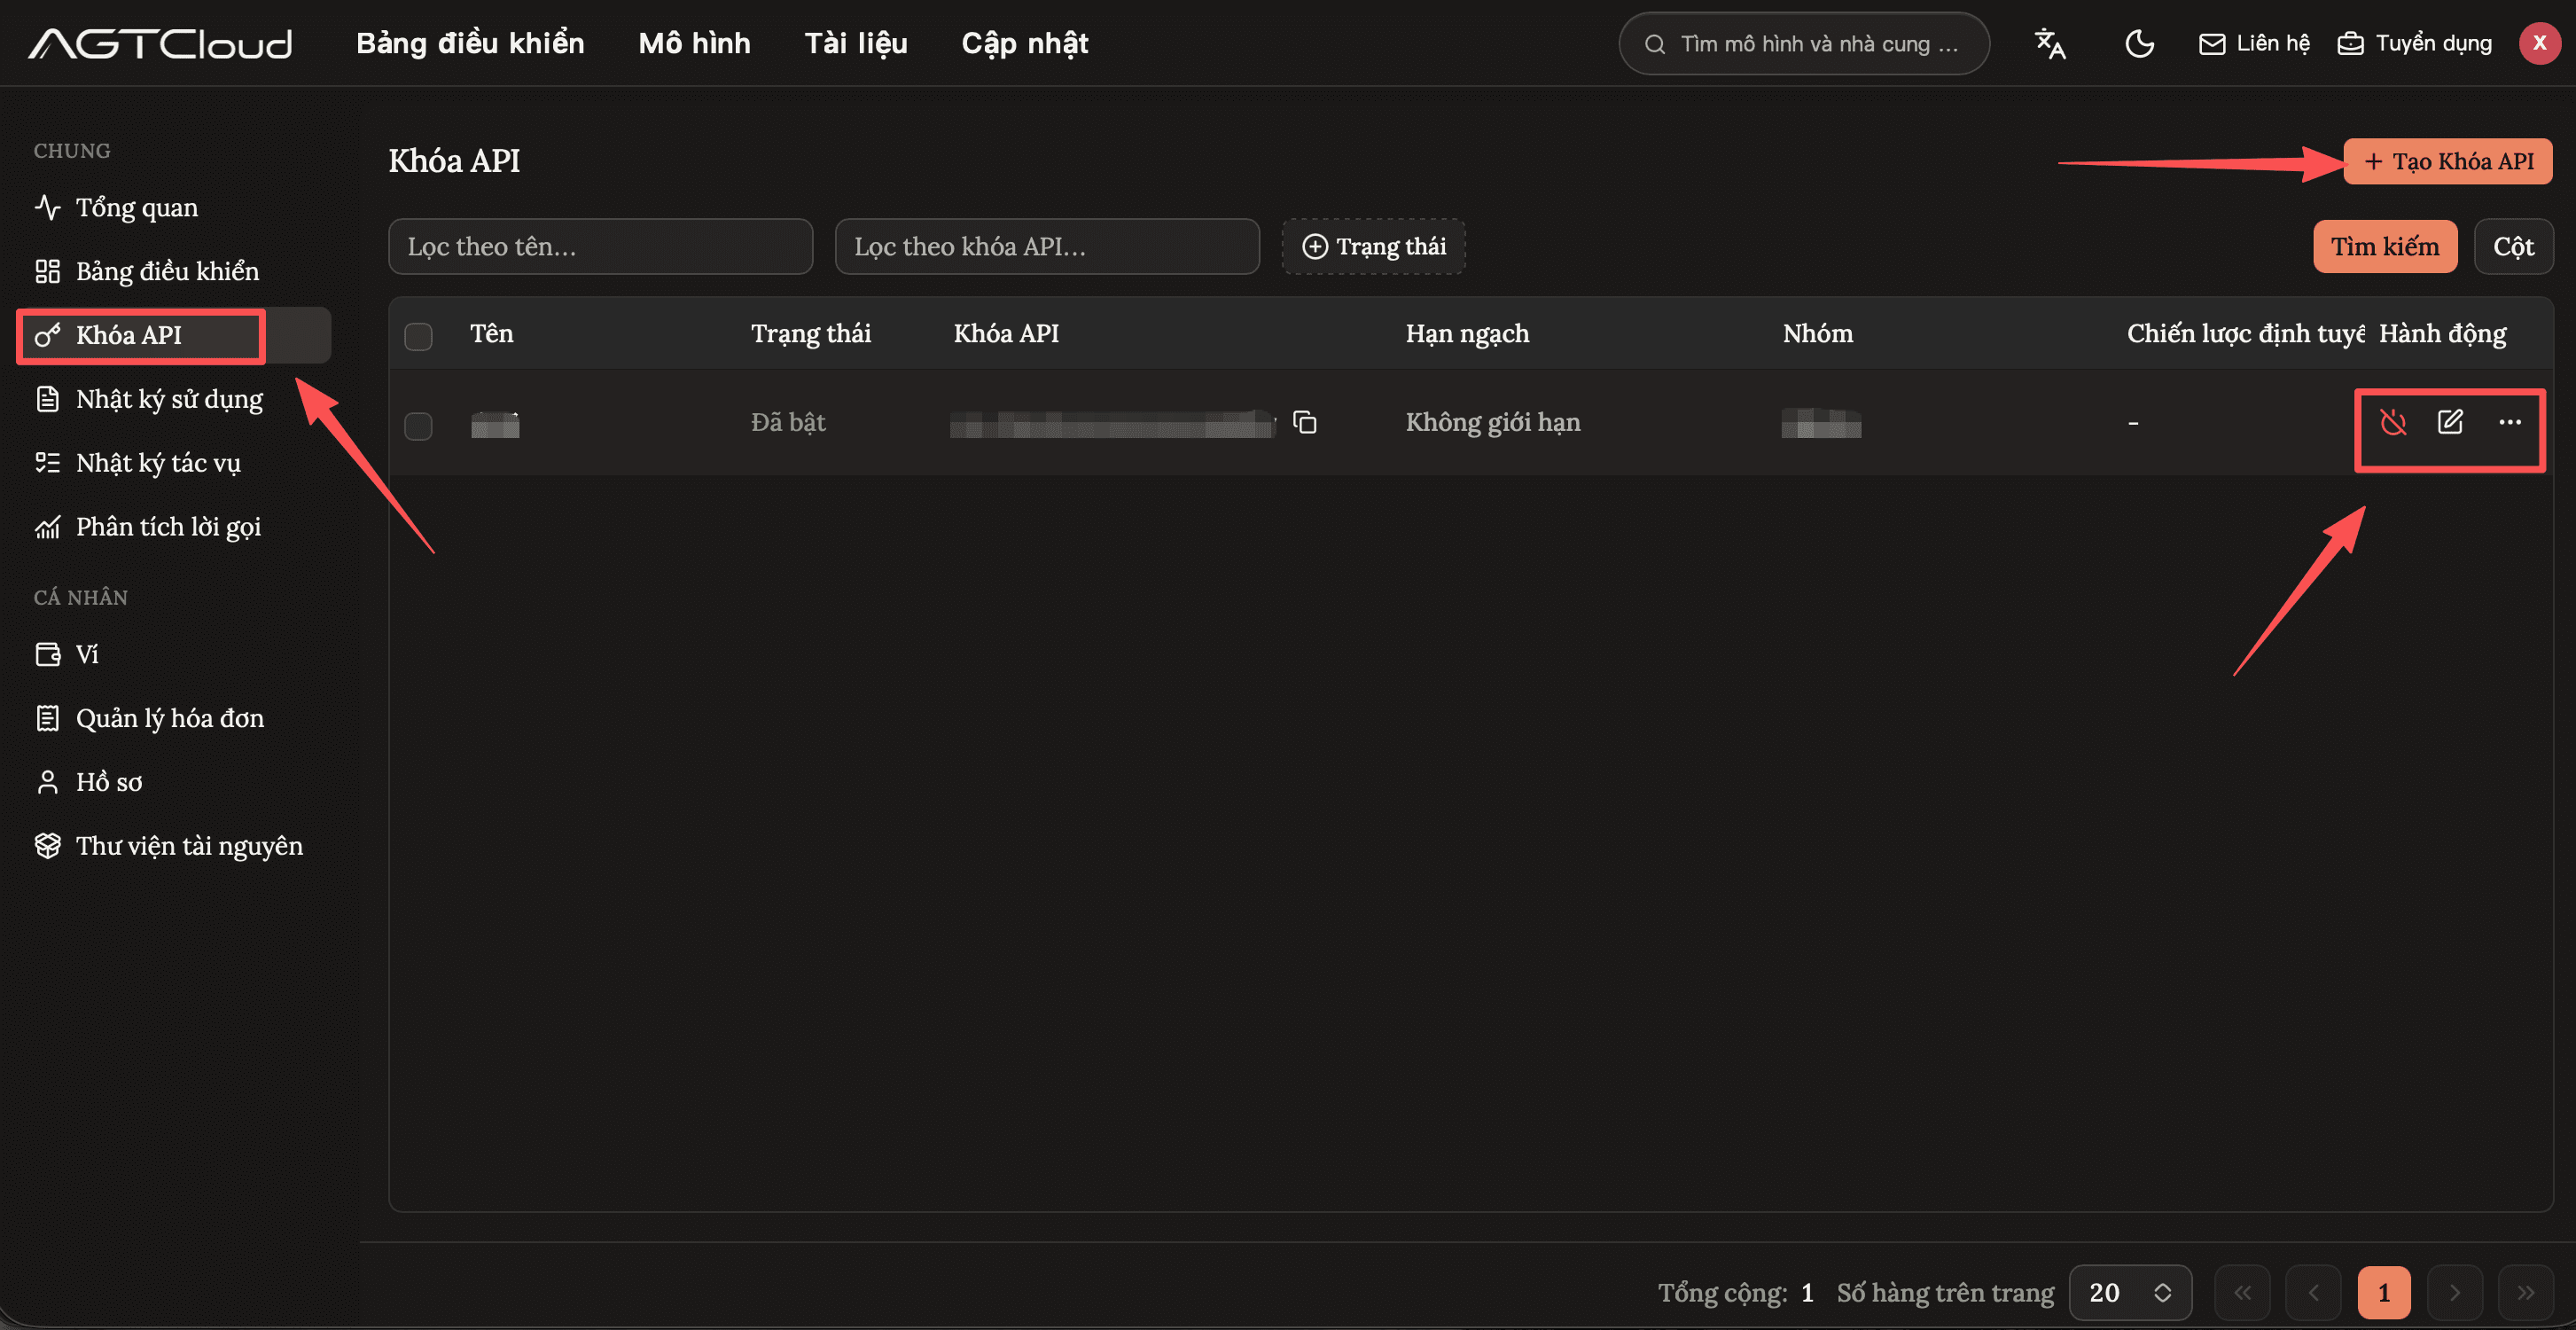Copy the API key with copy icon
2576x1330 pixels.
pos(1305,422)
